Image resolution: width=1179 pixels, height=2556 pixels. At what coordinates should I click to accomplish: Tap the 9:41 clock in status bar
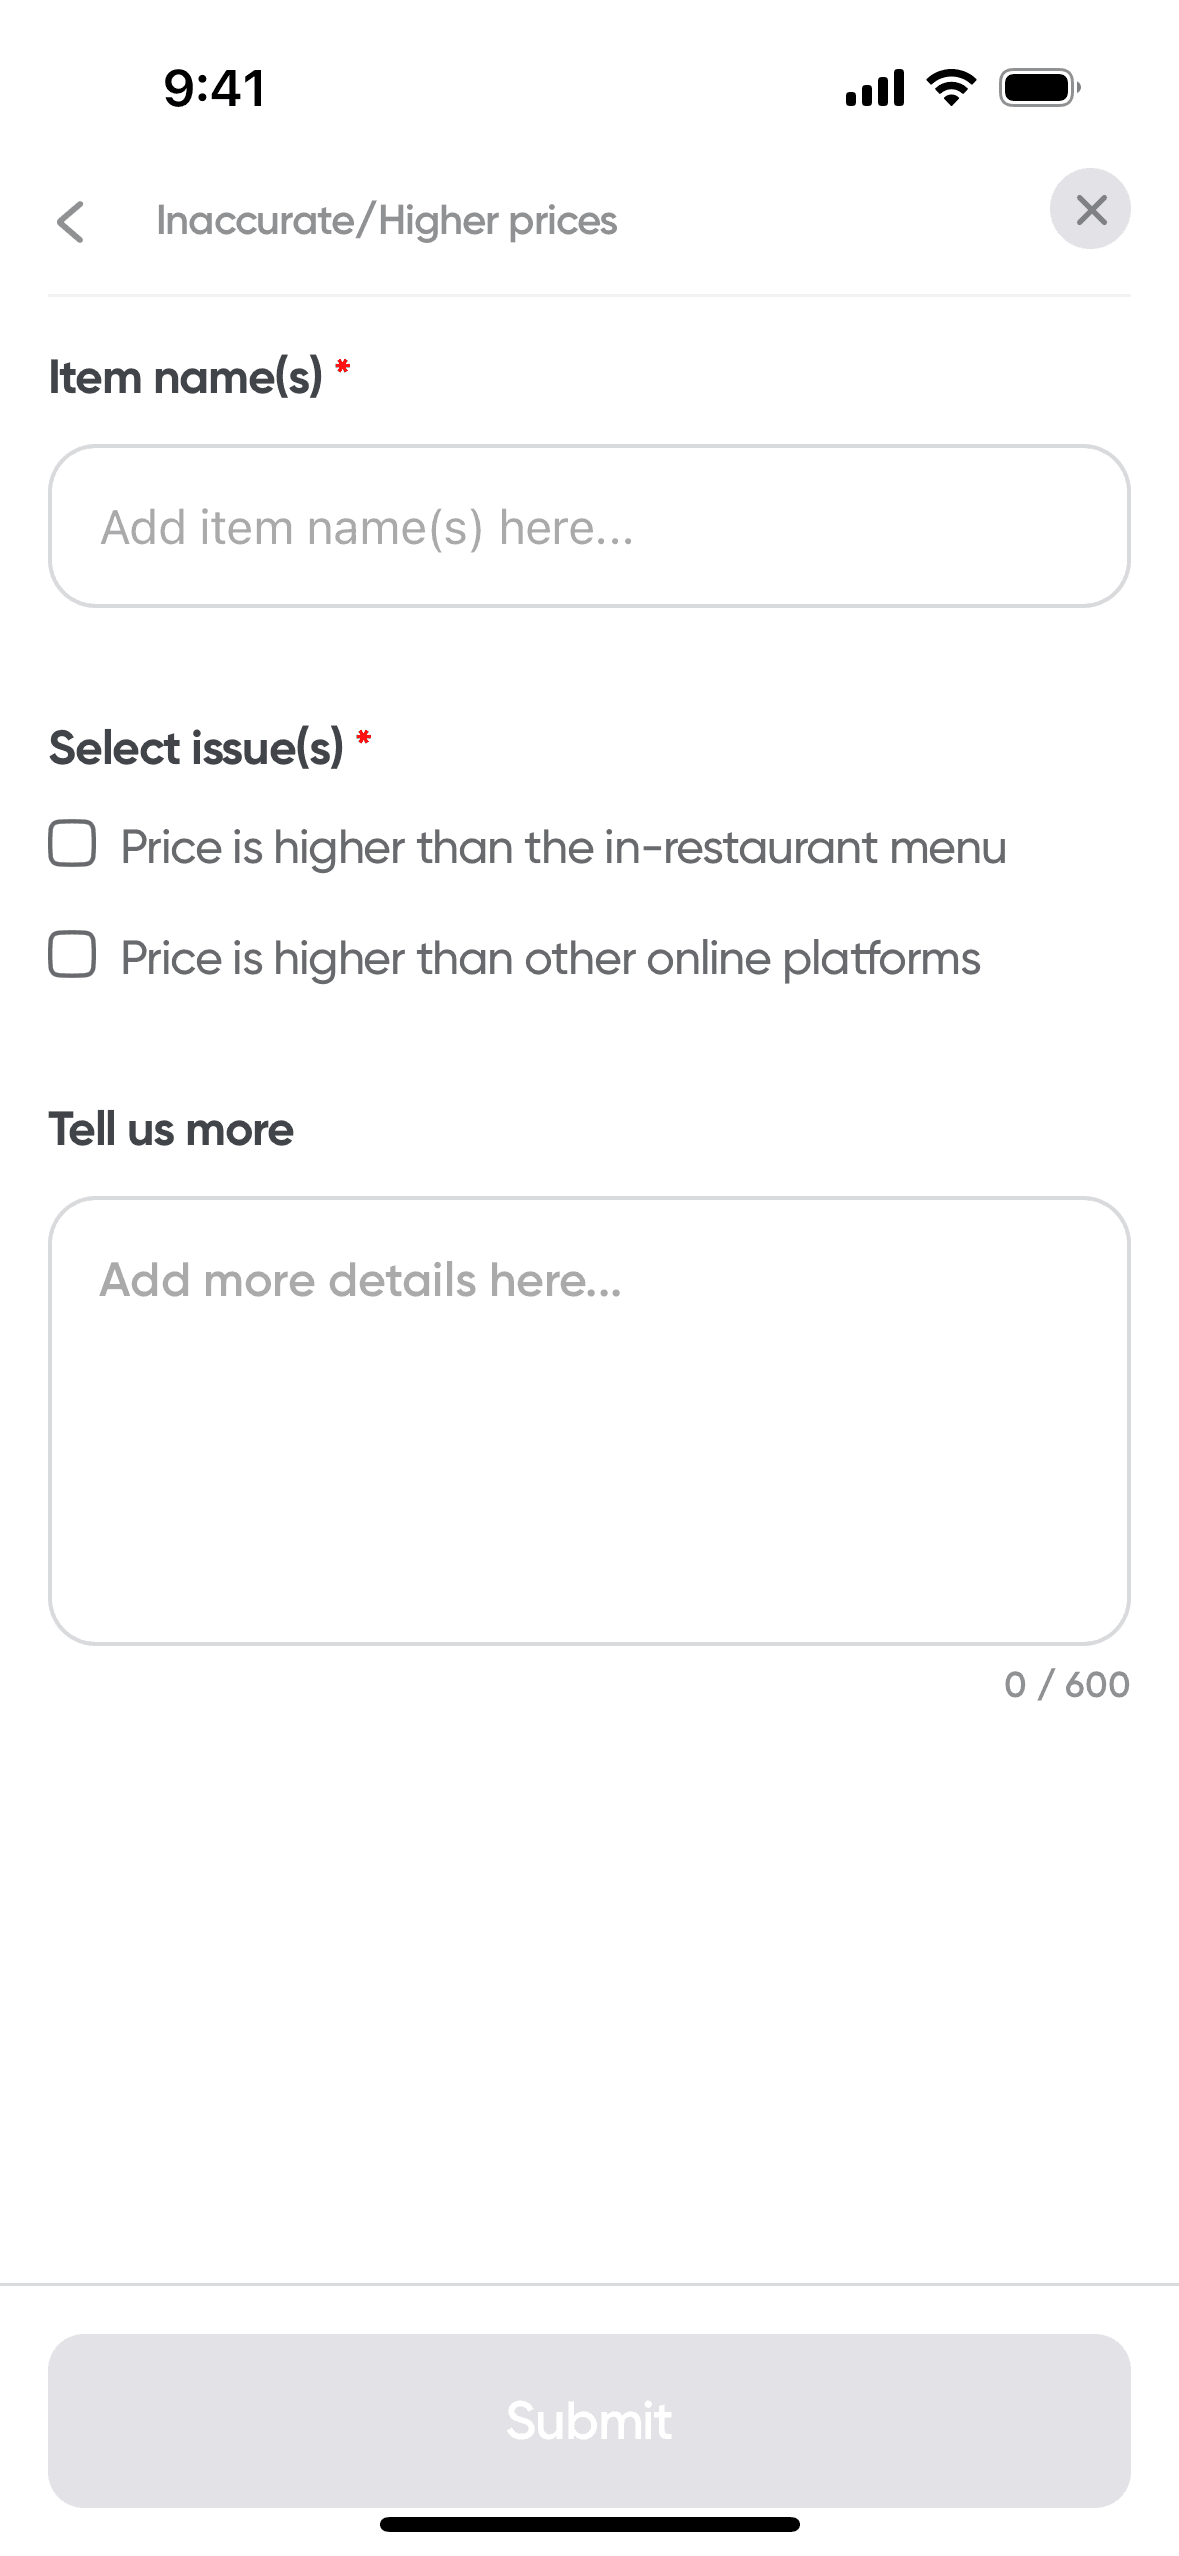[215, 88]
